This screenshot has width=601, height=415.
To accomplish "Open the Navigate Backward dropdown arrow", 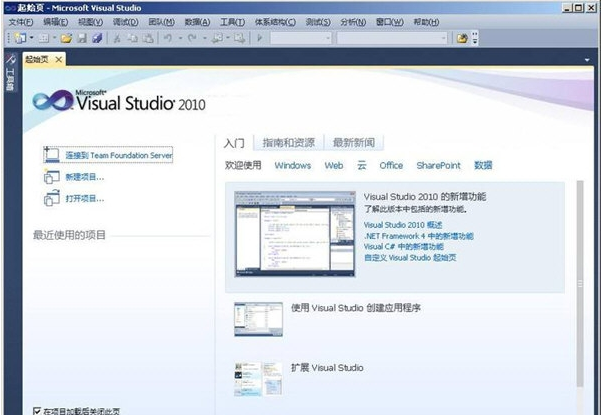I will click(x=228, y=38).
